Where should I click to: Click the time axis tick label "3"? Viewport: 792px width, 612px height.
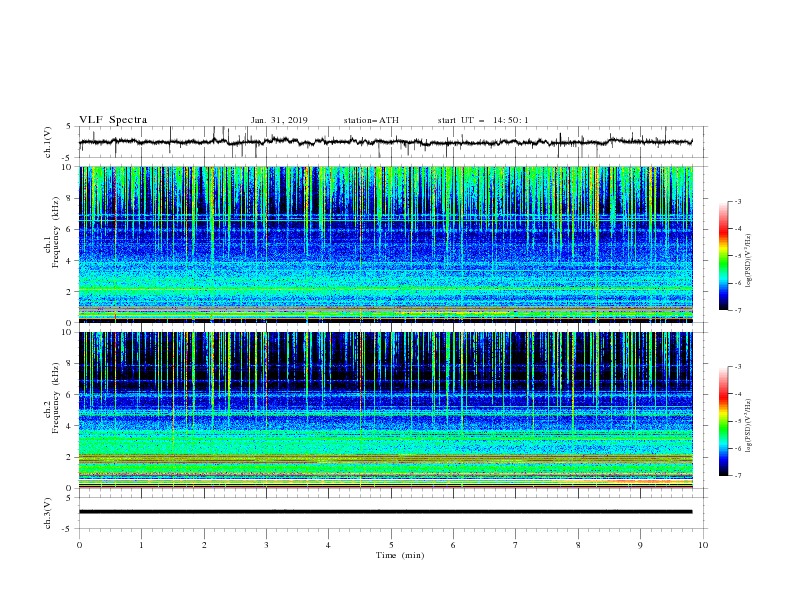(266, 545)
